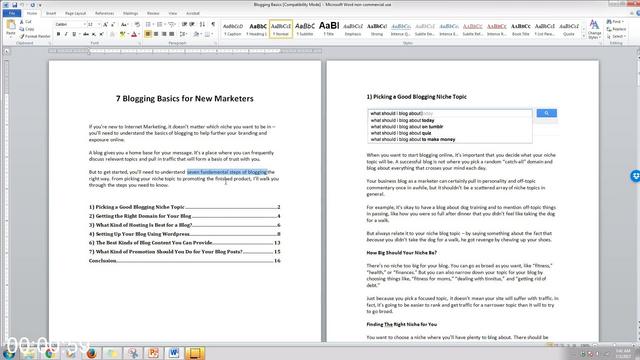This screenshot has width=640, height=360.
Task: Expand the Select dropdown in Editing group
Action: tap(616, 36)
